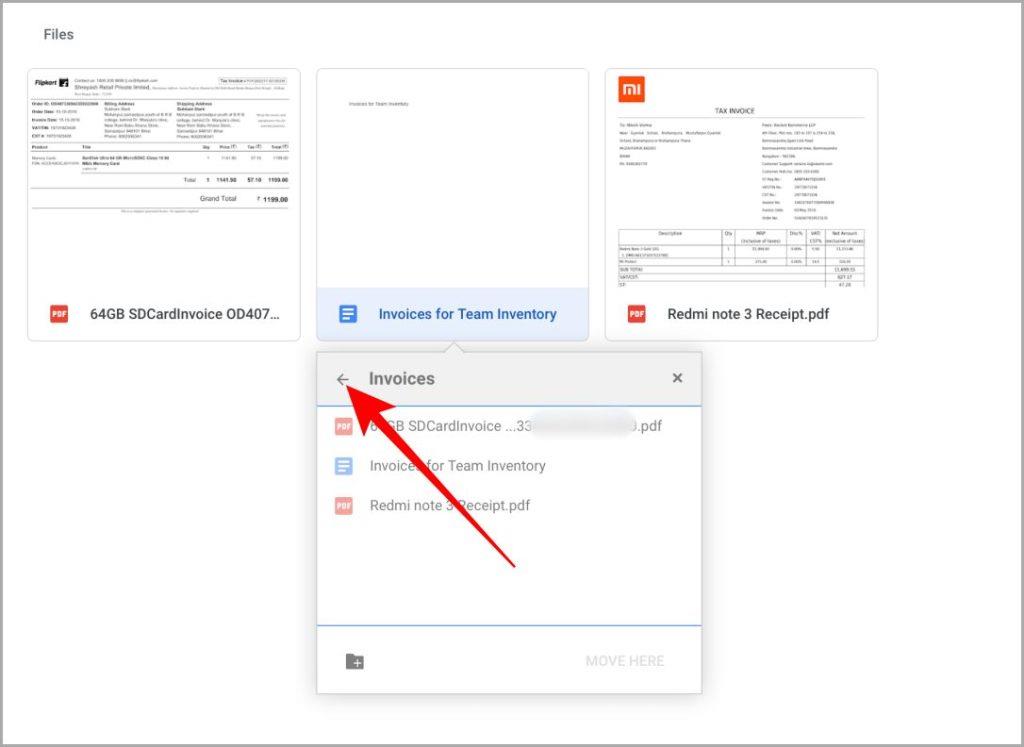The image size is (1024, 747).
Task: Click Docs icon on Team Inventory card
Action: coord(348,314)
